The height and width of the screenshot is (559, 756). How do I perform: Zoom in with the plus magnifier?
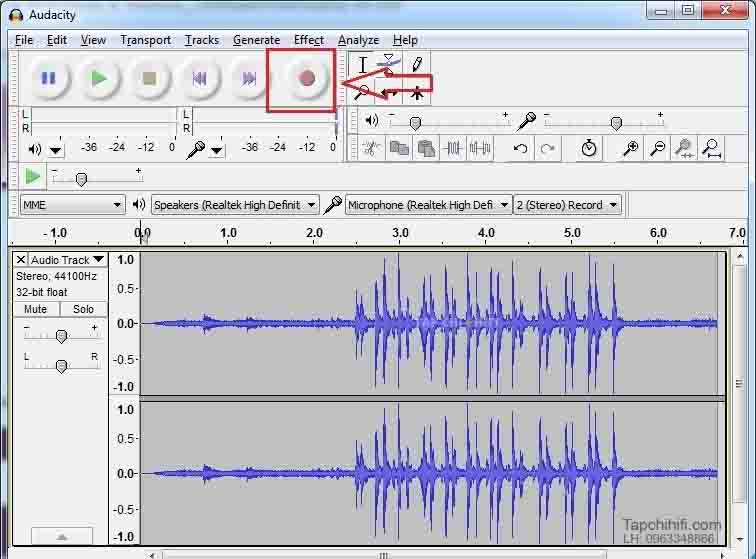(x=630, y=148)
